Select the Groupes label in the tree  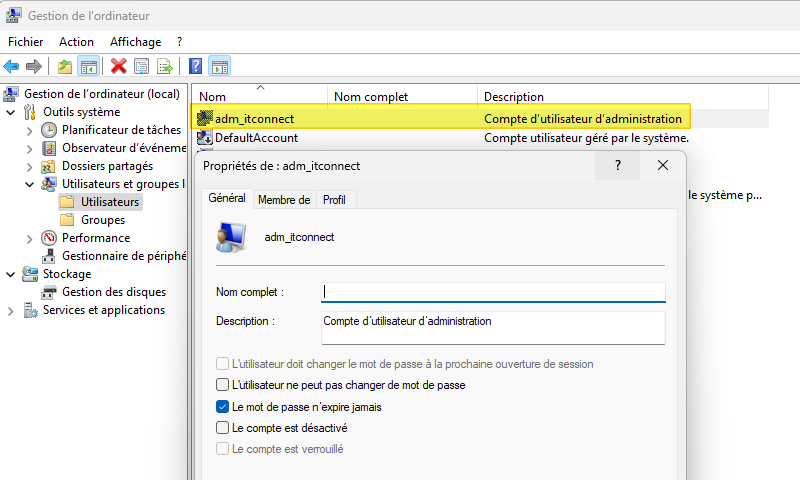pos(103,220)
